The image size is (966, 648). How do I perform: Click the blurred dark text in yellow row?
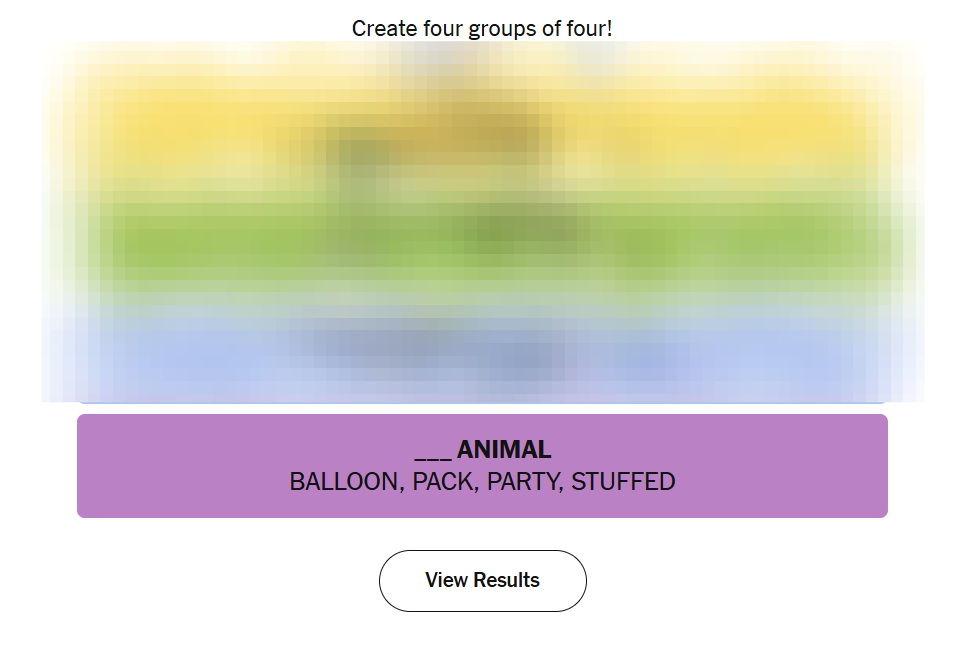tap(440, 140)
